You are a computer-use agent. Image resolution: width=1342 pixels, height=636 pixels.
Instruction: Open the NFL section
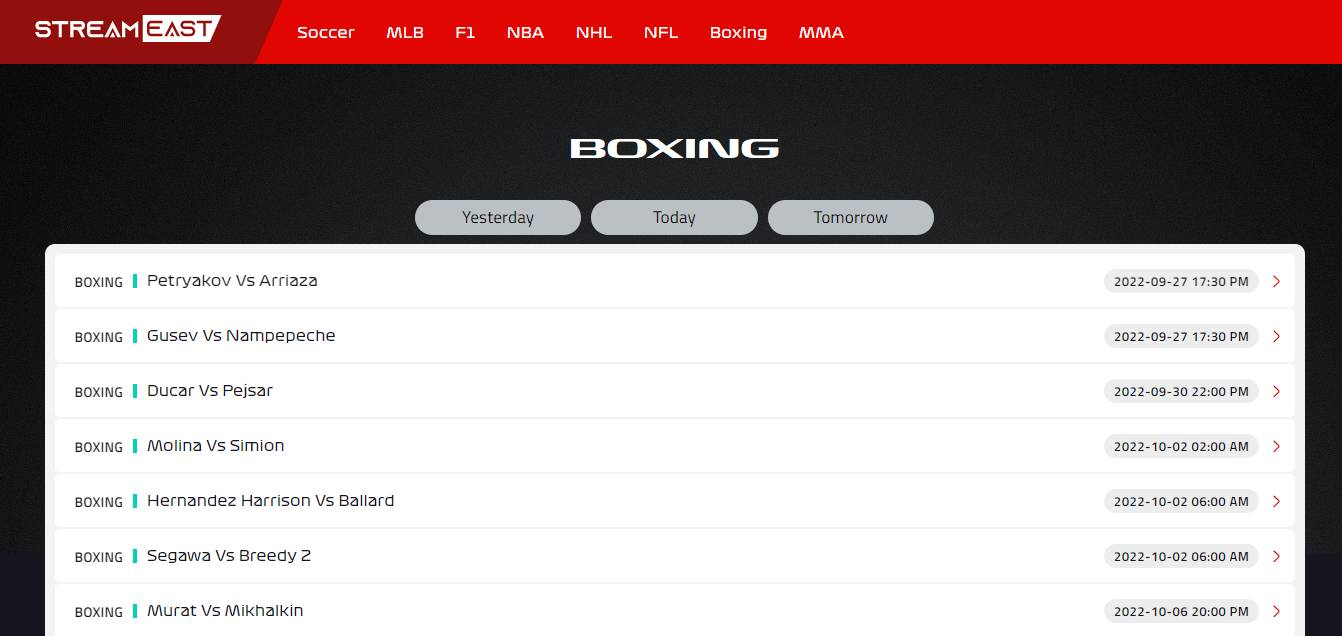coord(661,32)
